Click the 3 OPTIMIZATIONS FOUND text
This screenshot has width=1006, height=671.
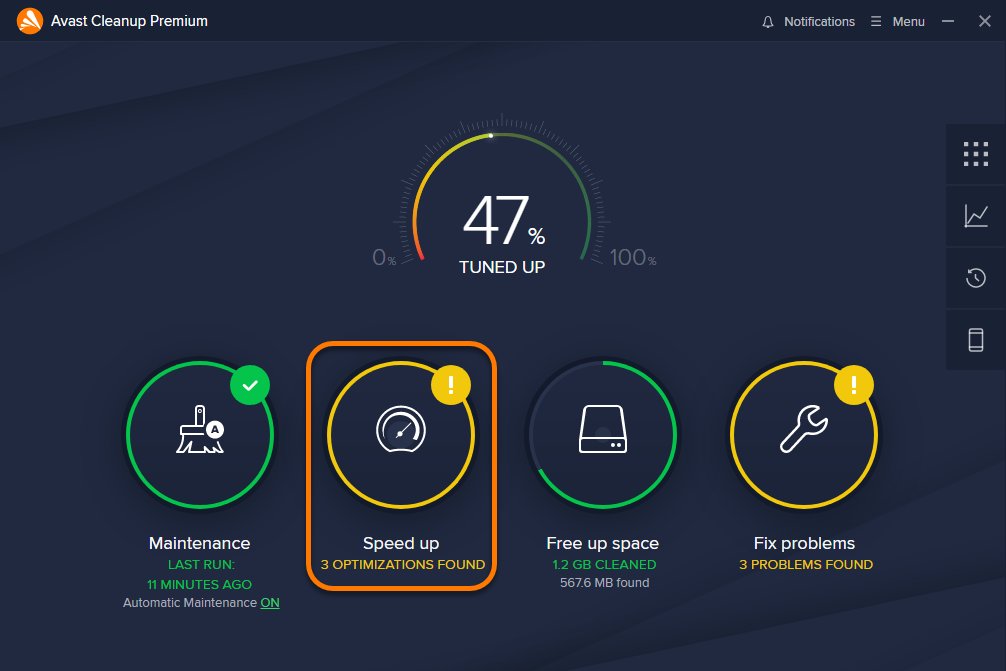click(403, 565)
